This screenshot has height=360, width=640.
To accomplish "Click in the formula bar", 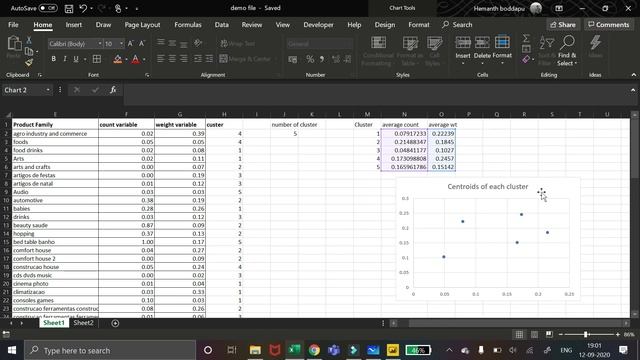I will point(376,95).
